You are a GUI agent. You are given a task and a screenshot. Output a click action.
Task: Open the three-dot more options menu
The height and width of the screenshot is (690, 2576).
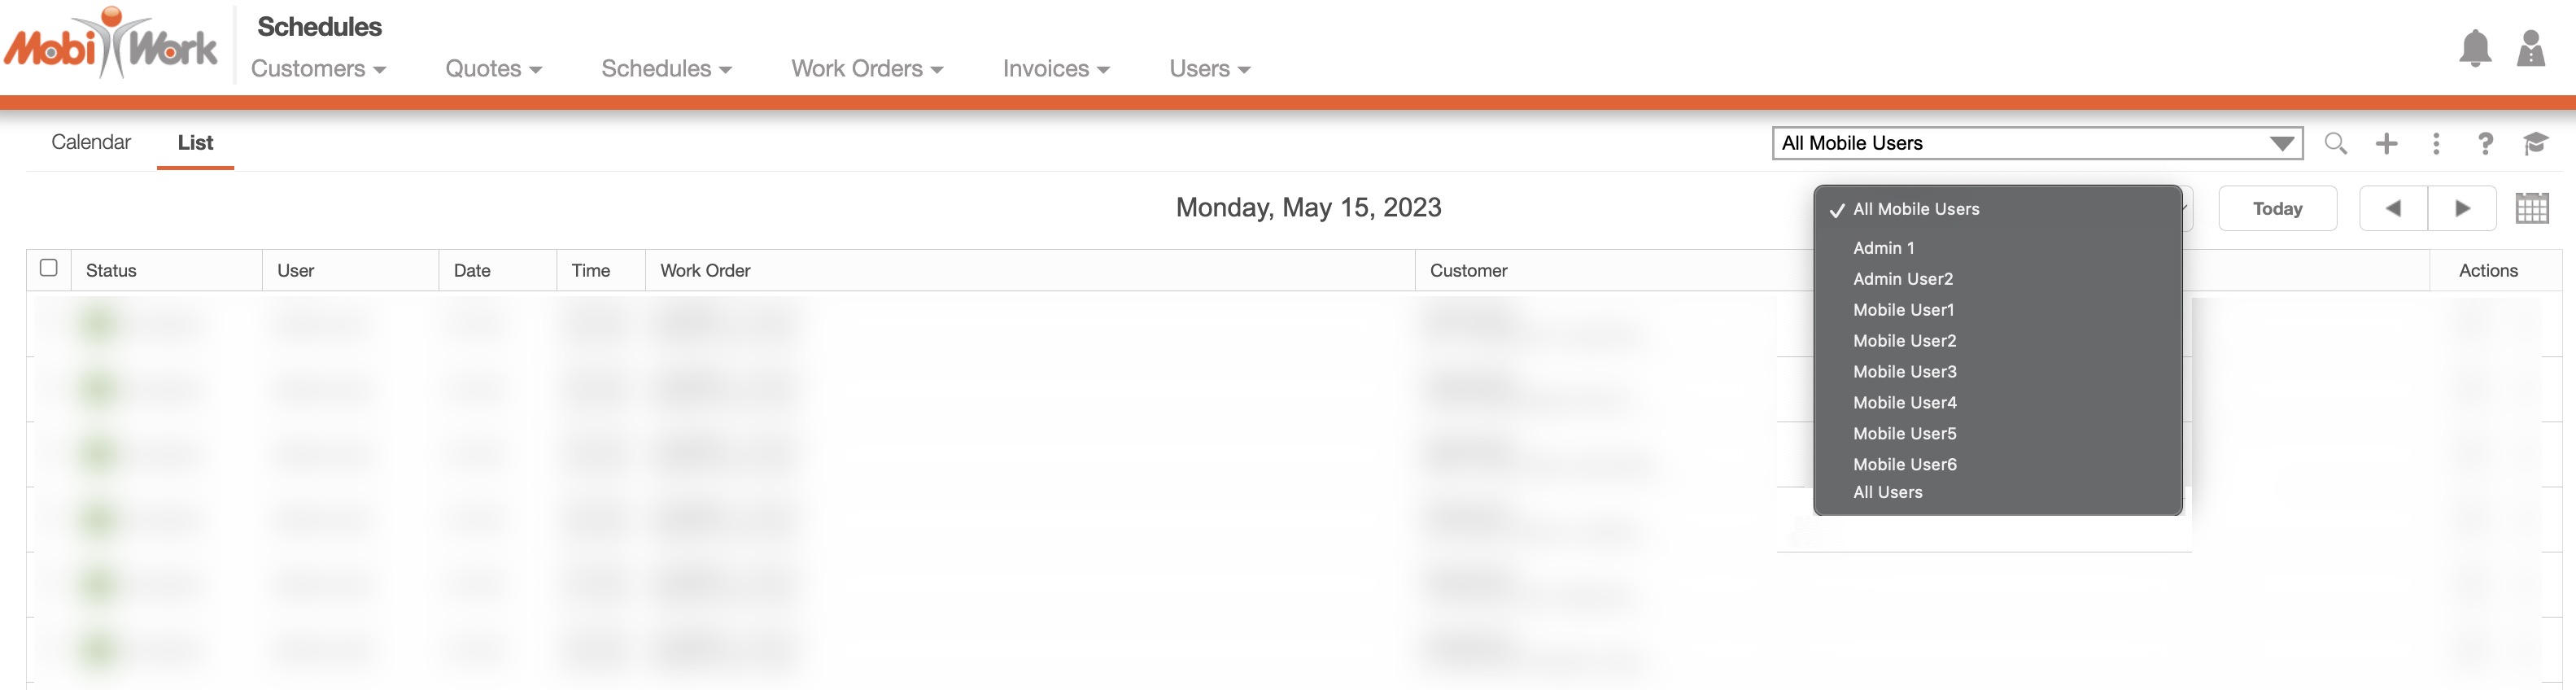[2436, 143]
